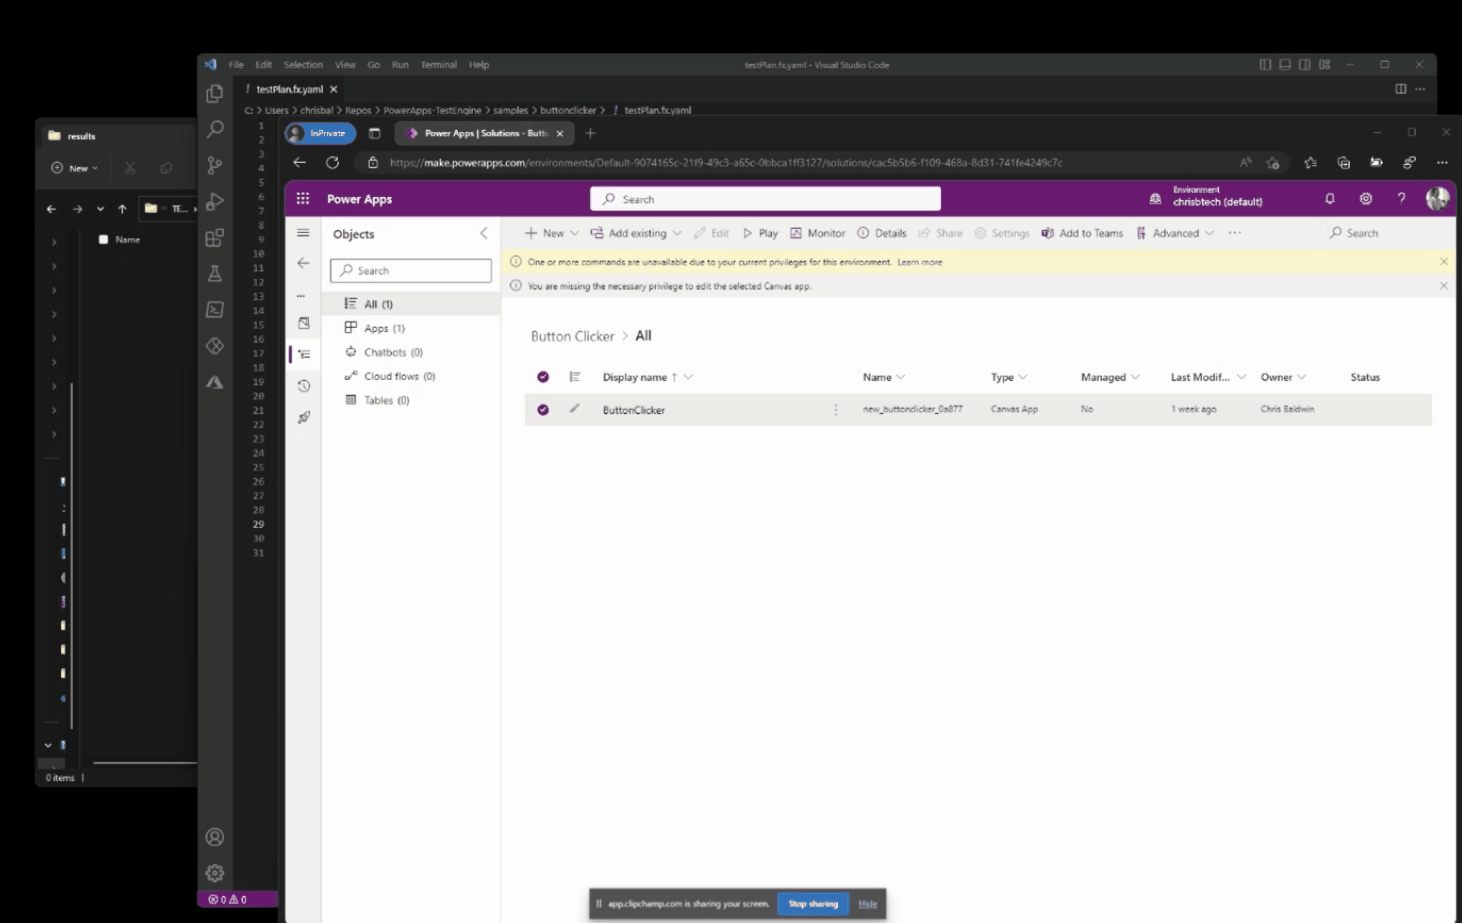
Task: Click Power Apps top Search box
Action: click(765, 199)
